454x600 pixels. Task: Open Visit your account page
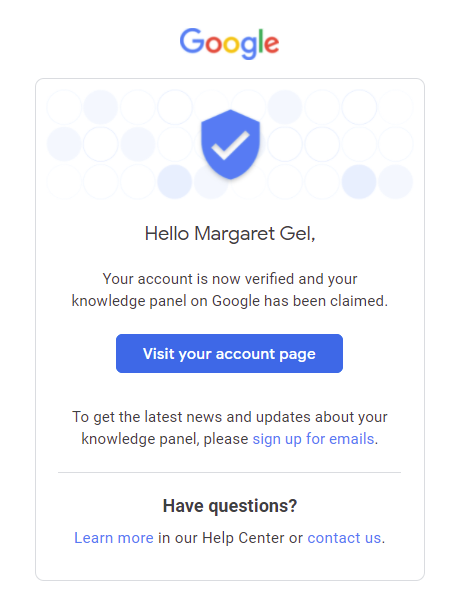229,354
